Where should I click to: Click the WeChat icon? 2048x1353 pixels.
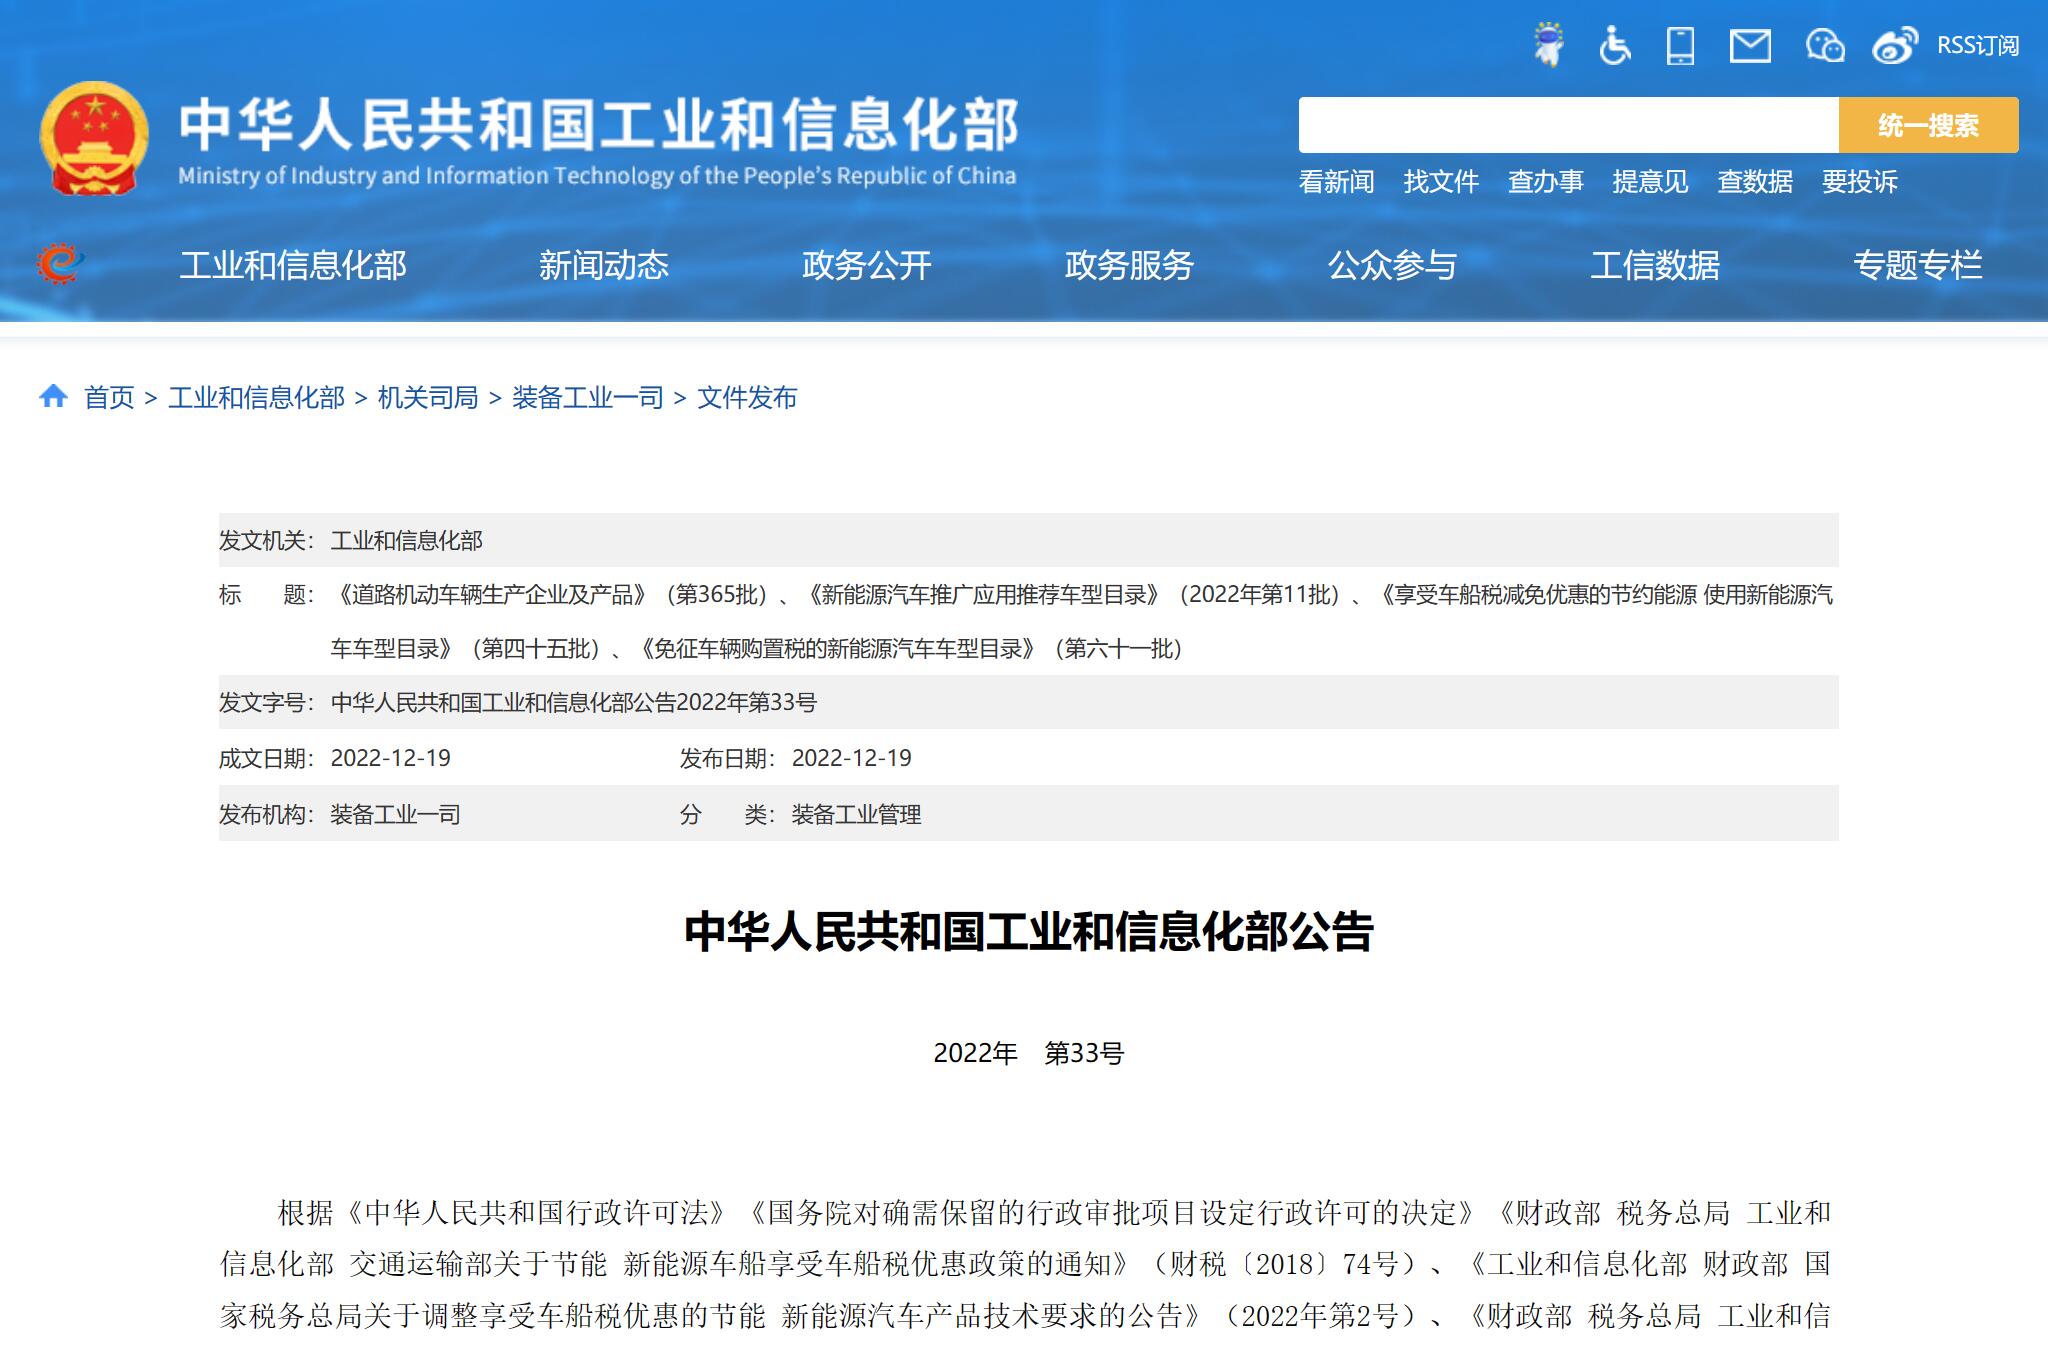[x=1825, y=45]
